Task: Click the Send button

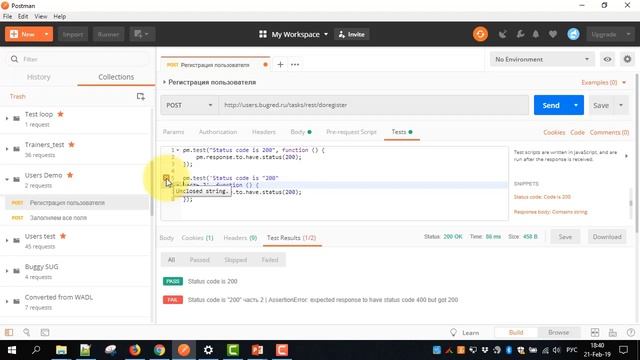Action: click(x=551, y=105)
